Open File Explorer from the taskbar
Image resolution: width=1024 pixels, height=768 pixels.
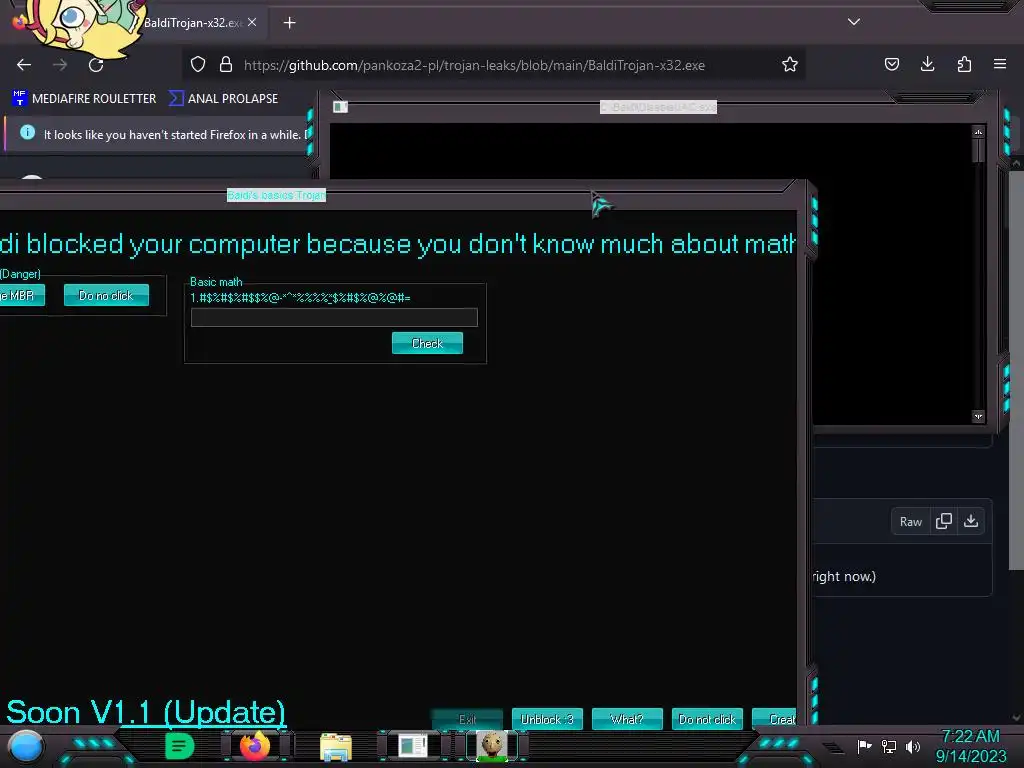point(336,747)
